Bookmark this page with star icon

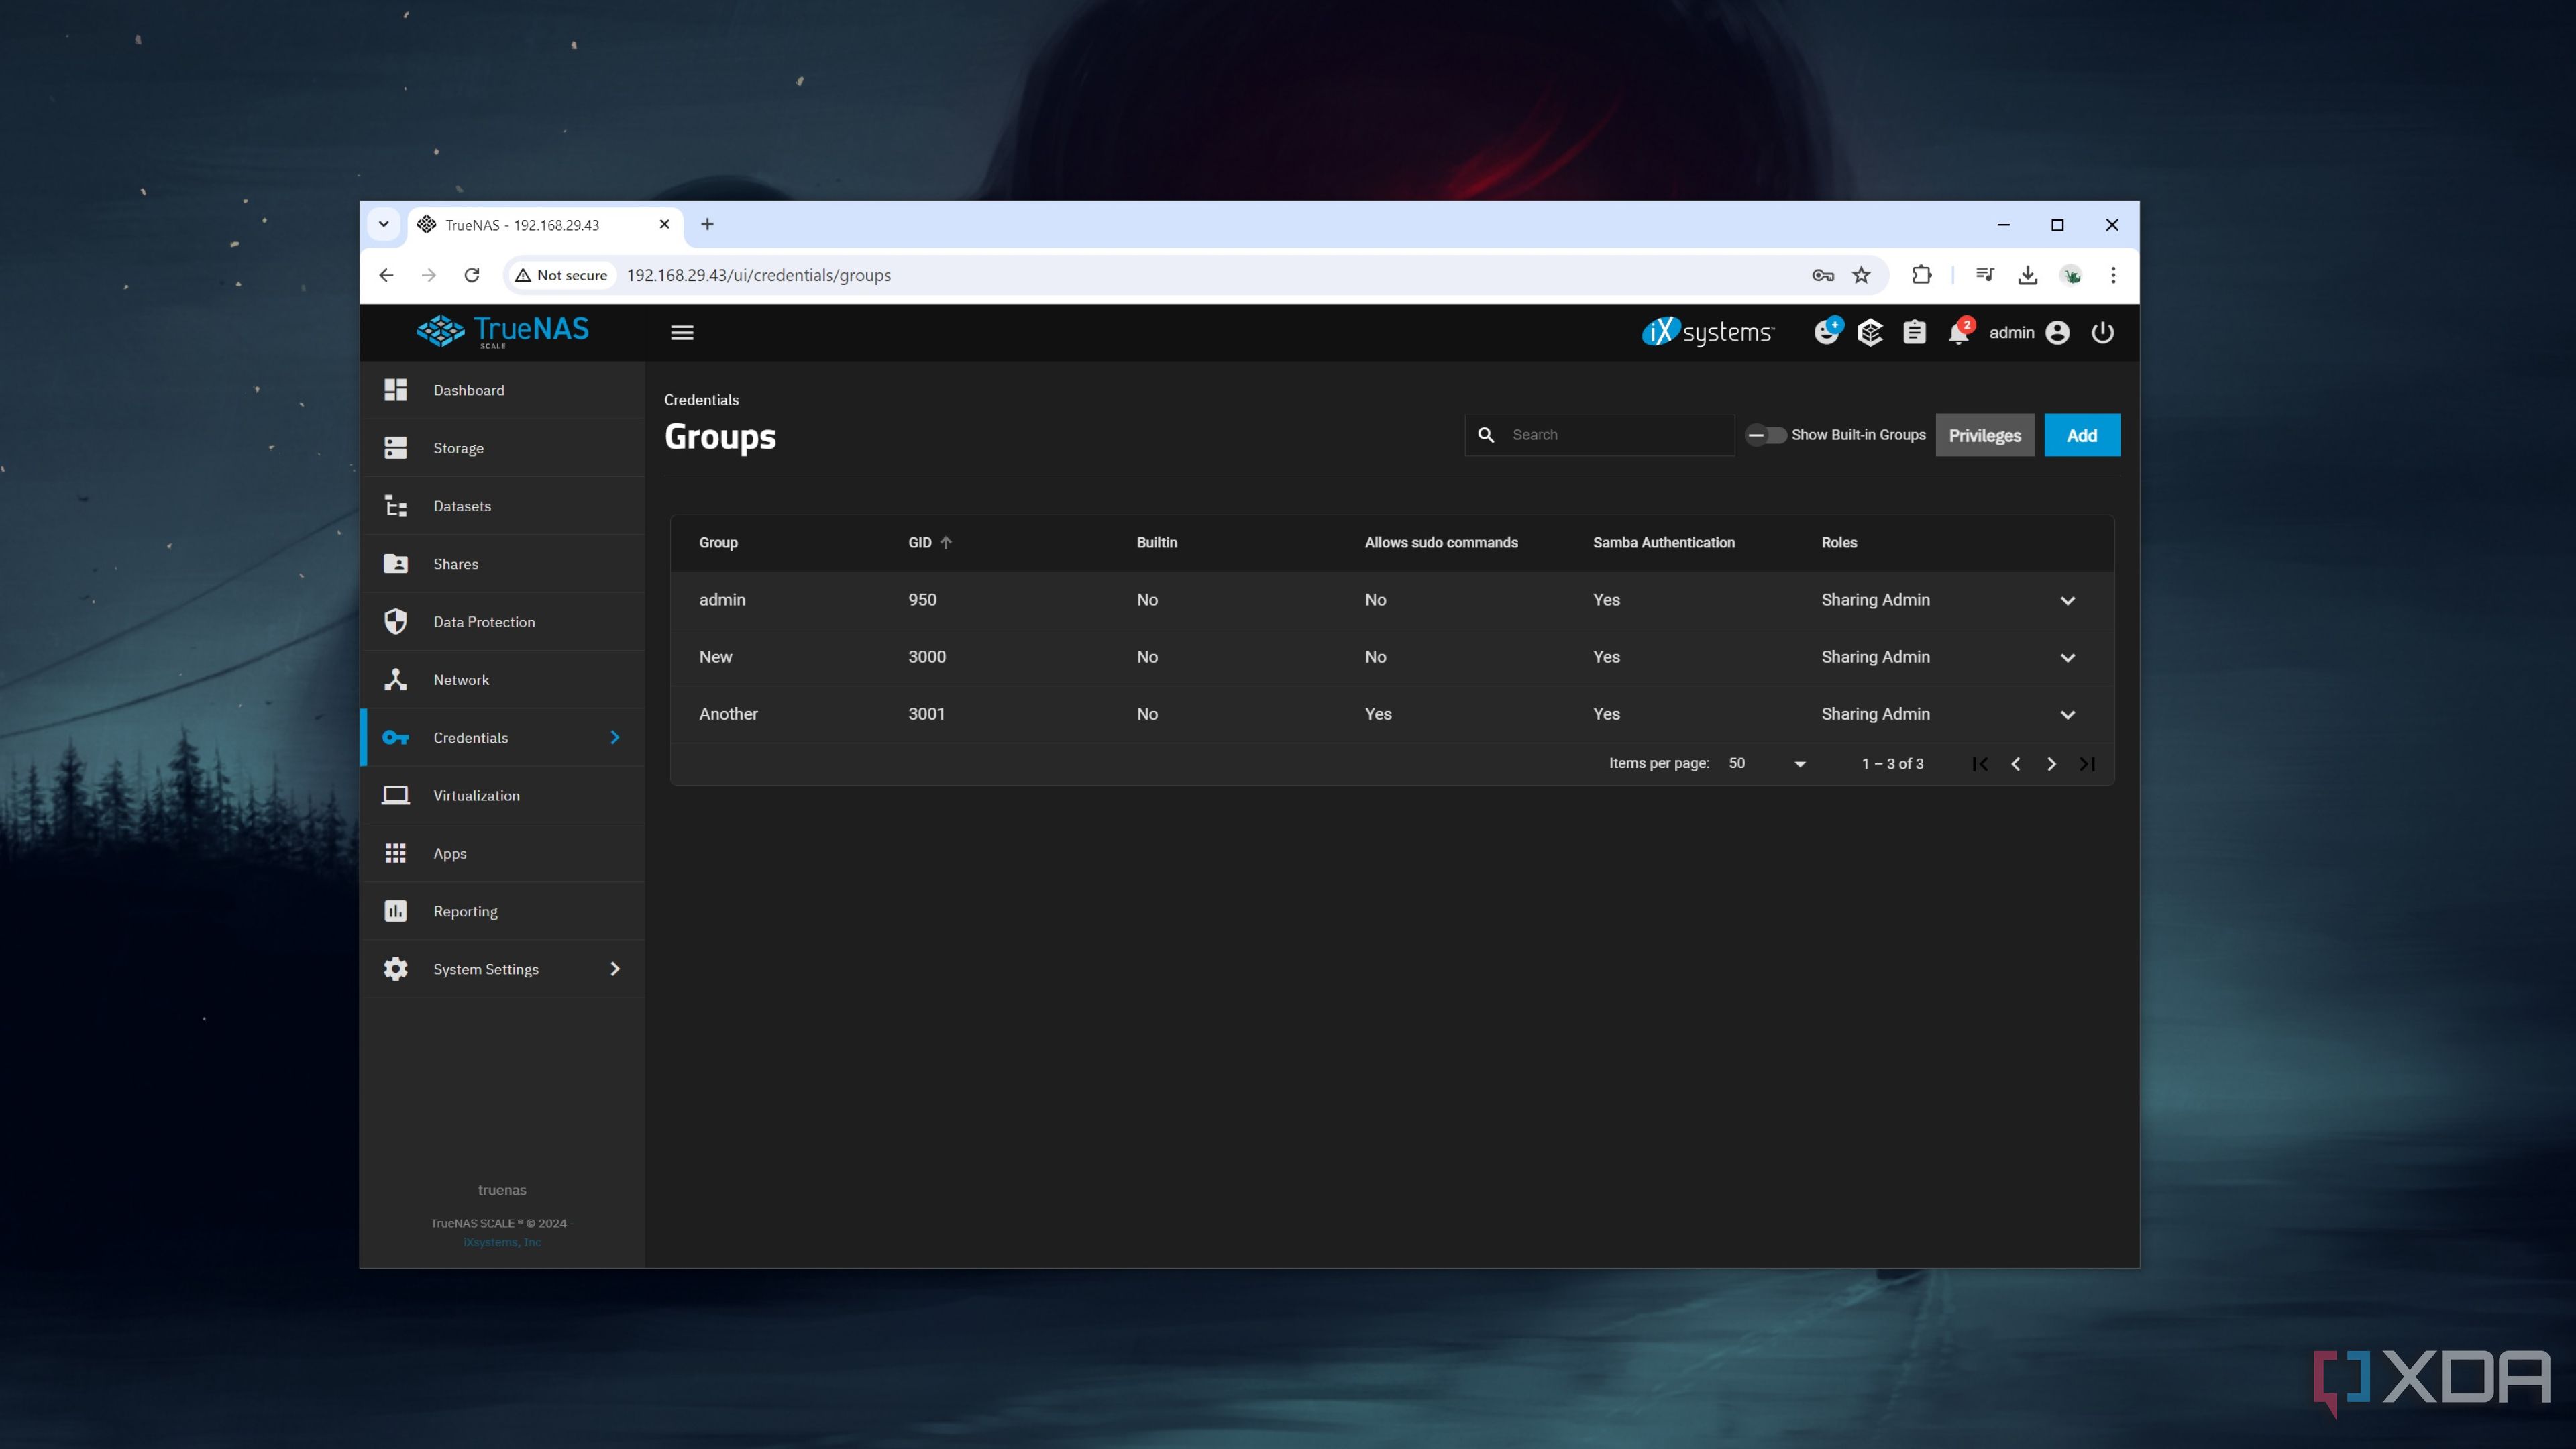1861,275
